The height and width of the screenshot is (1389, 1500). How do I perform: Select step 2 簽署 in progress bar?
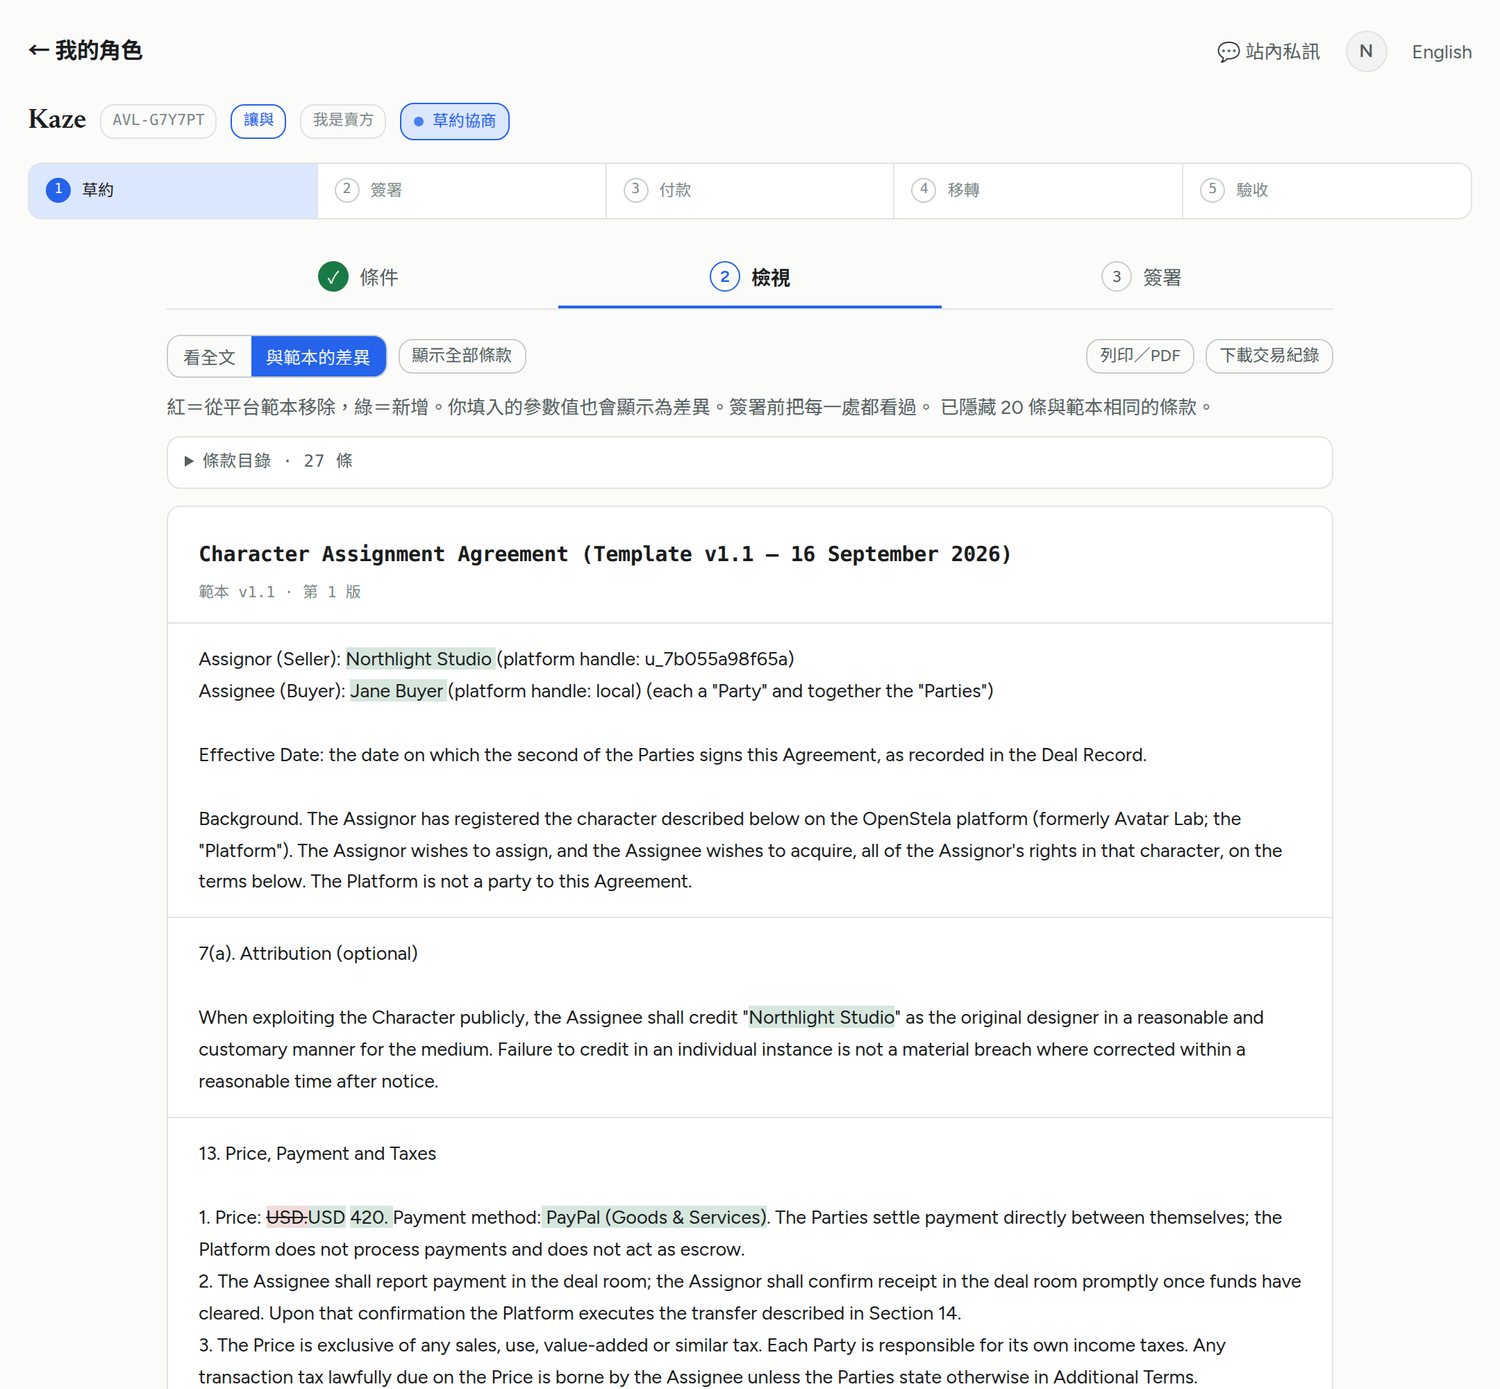[x=462, y=190]
